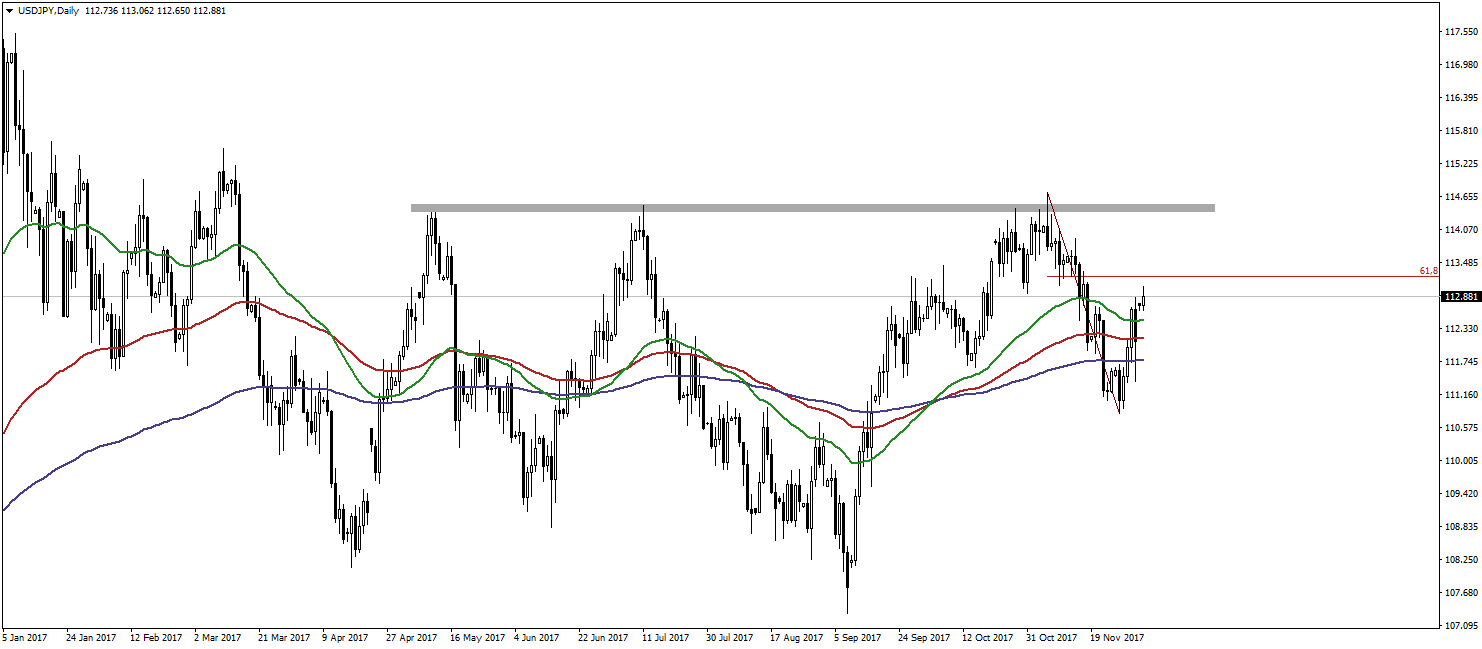Click the 107.680 price axis label

[1461, 593]
